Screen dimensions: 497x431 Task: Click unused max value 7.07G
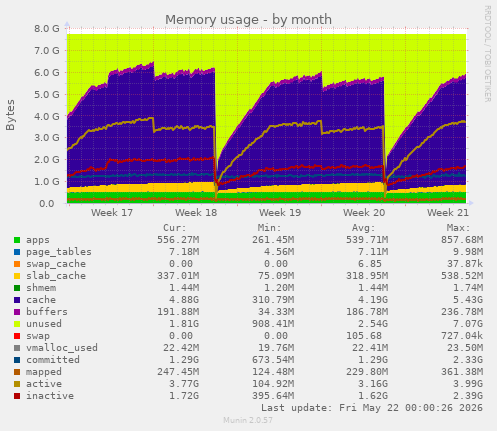click(468, 324)
